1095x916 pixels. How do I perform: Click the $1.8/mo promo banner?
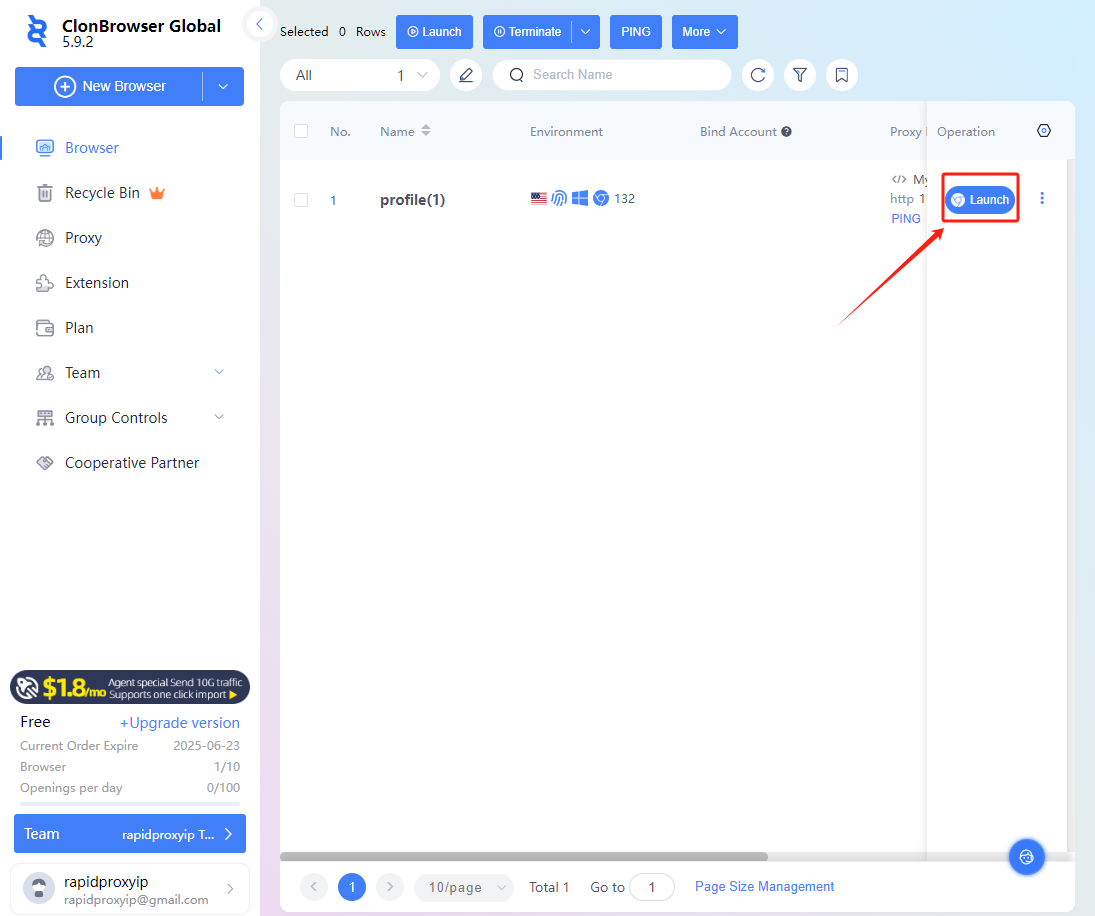[130, 688]
